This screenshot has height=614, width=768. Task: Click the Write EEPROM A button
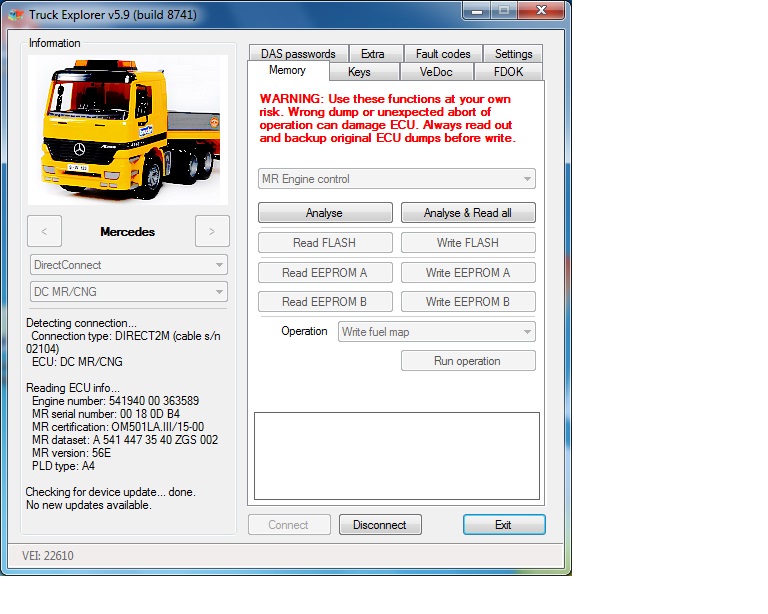pyautogui.click(x=468, y=272)
